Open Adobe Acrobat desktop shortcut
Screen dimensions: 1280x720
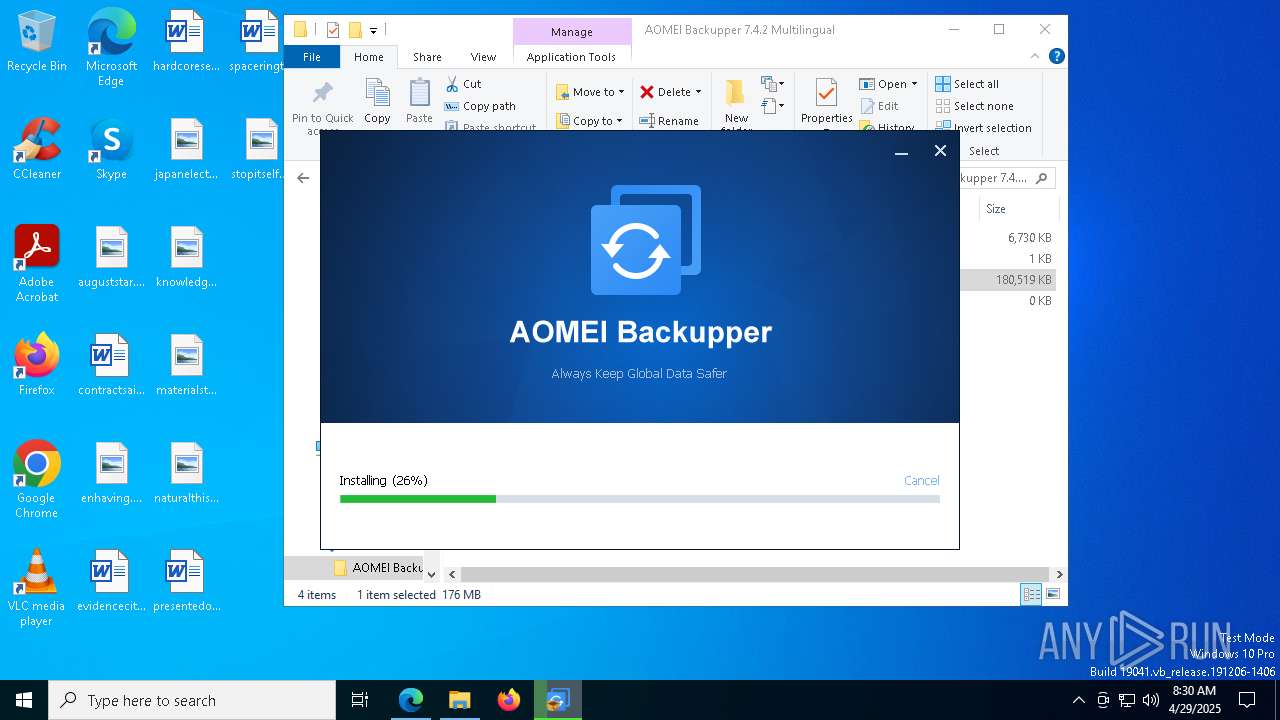tap(37, 264)
